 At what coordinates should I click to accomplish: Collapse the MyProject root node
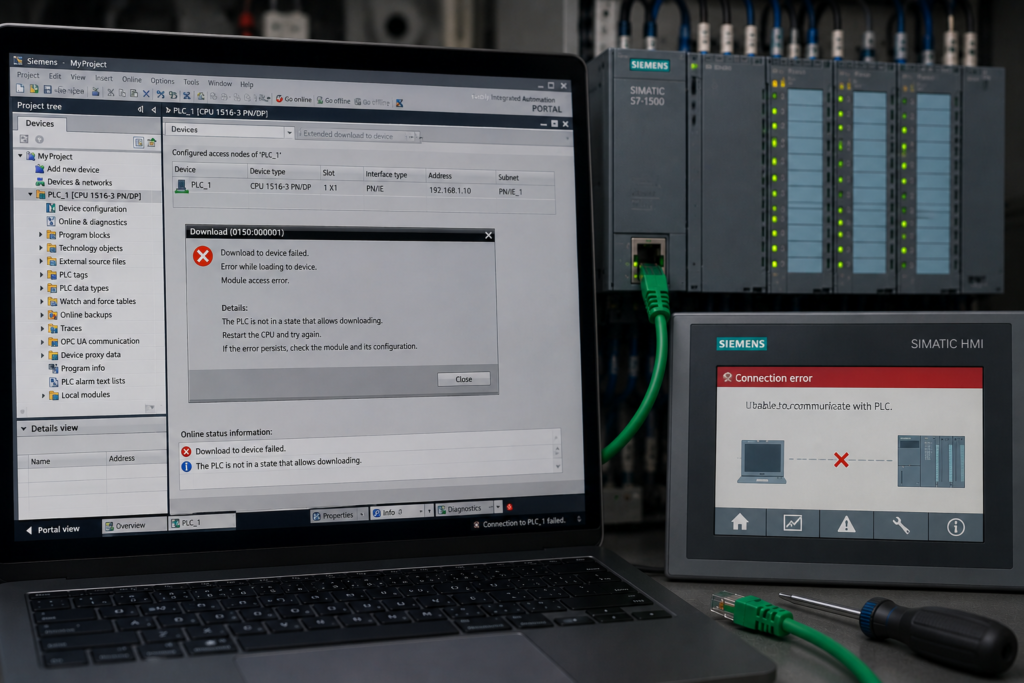pyautogui.click(x=20, y=155)
